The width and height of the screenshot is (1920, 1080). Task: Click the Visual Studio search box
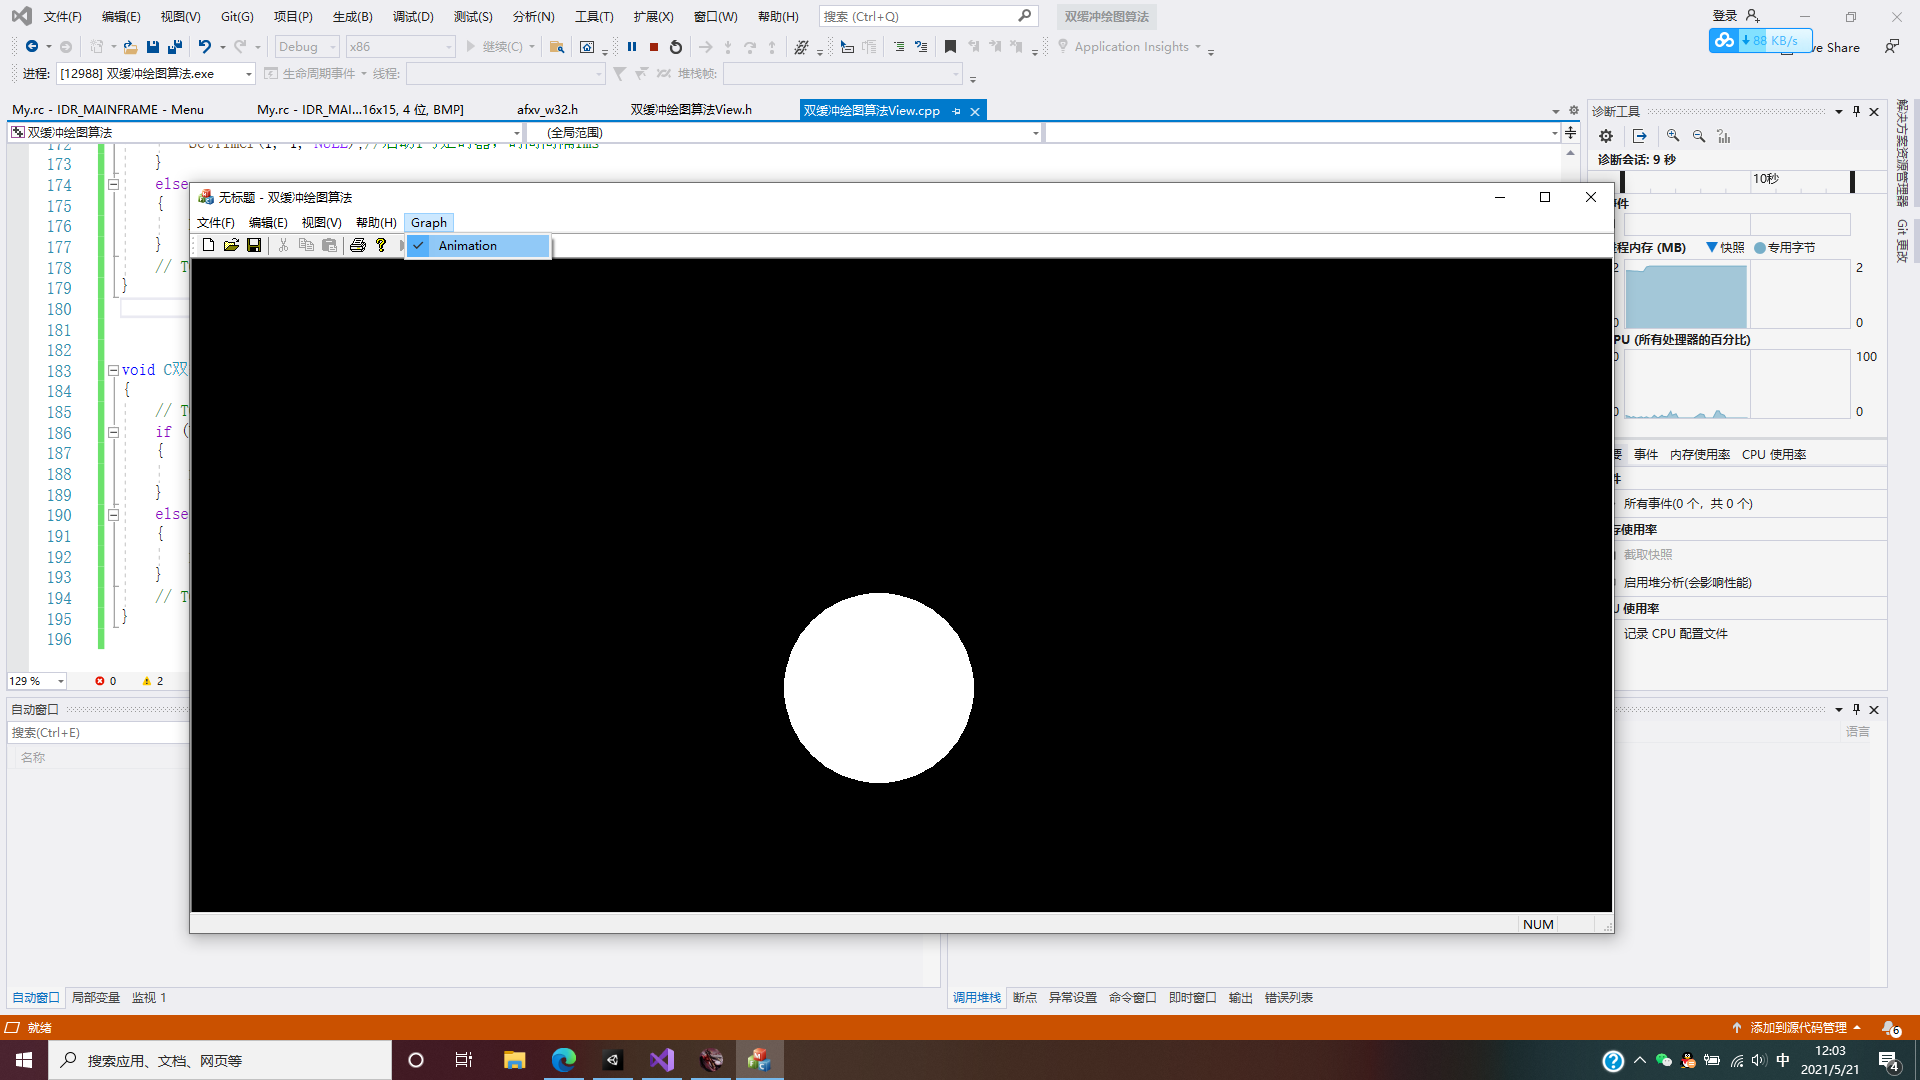[x=918, y=17]
